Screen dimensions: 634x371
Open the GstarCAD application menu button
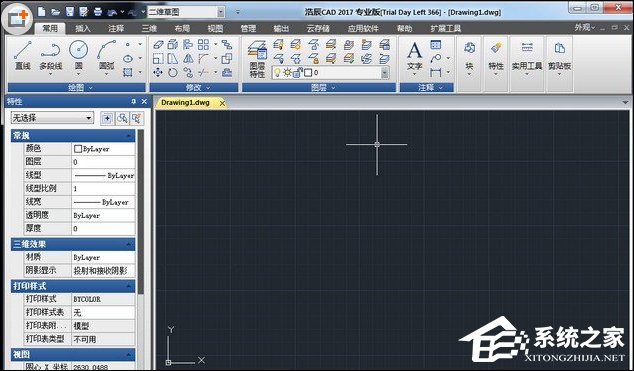[x=17, y=18]
